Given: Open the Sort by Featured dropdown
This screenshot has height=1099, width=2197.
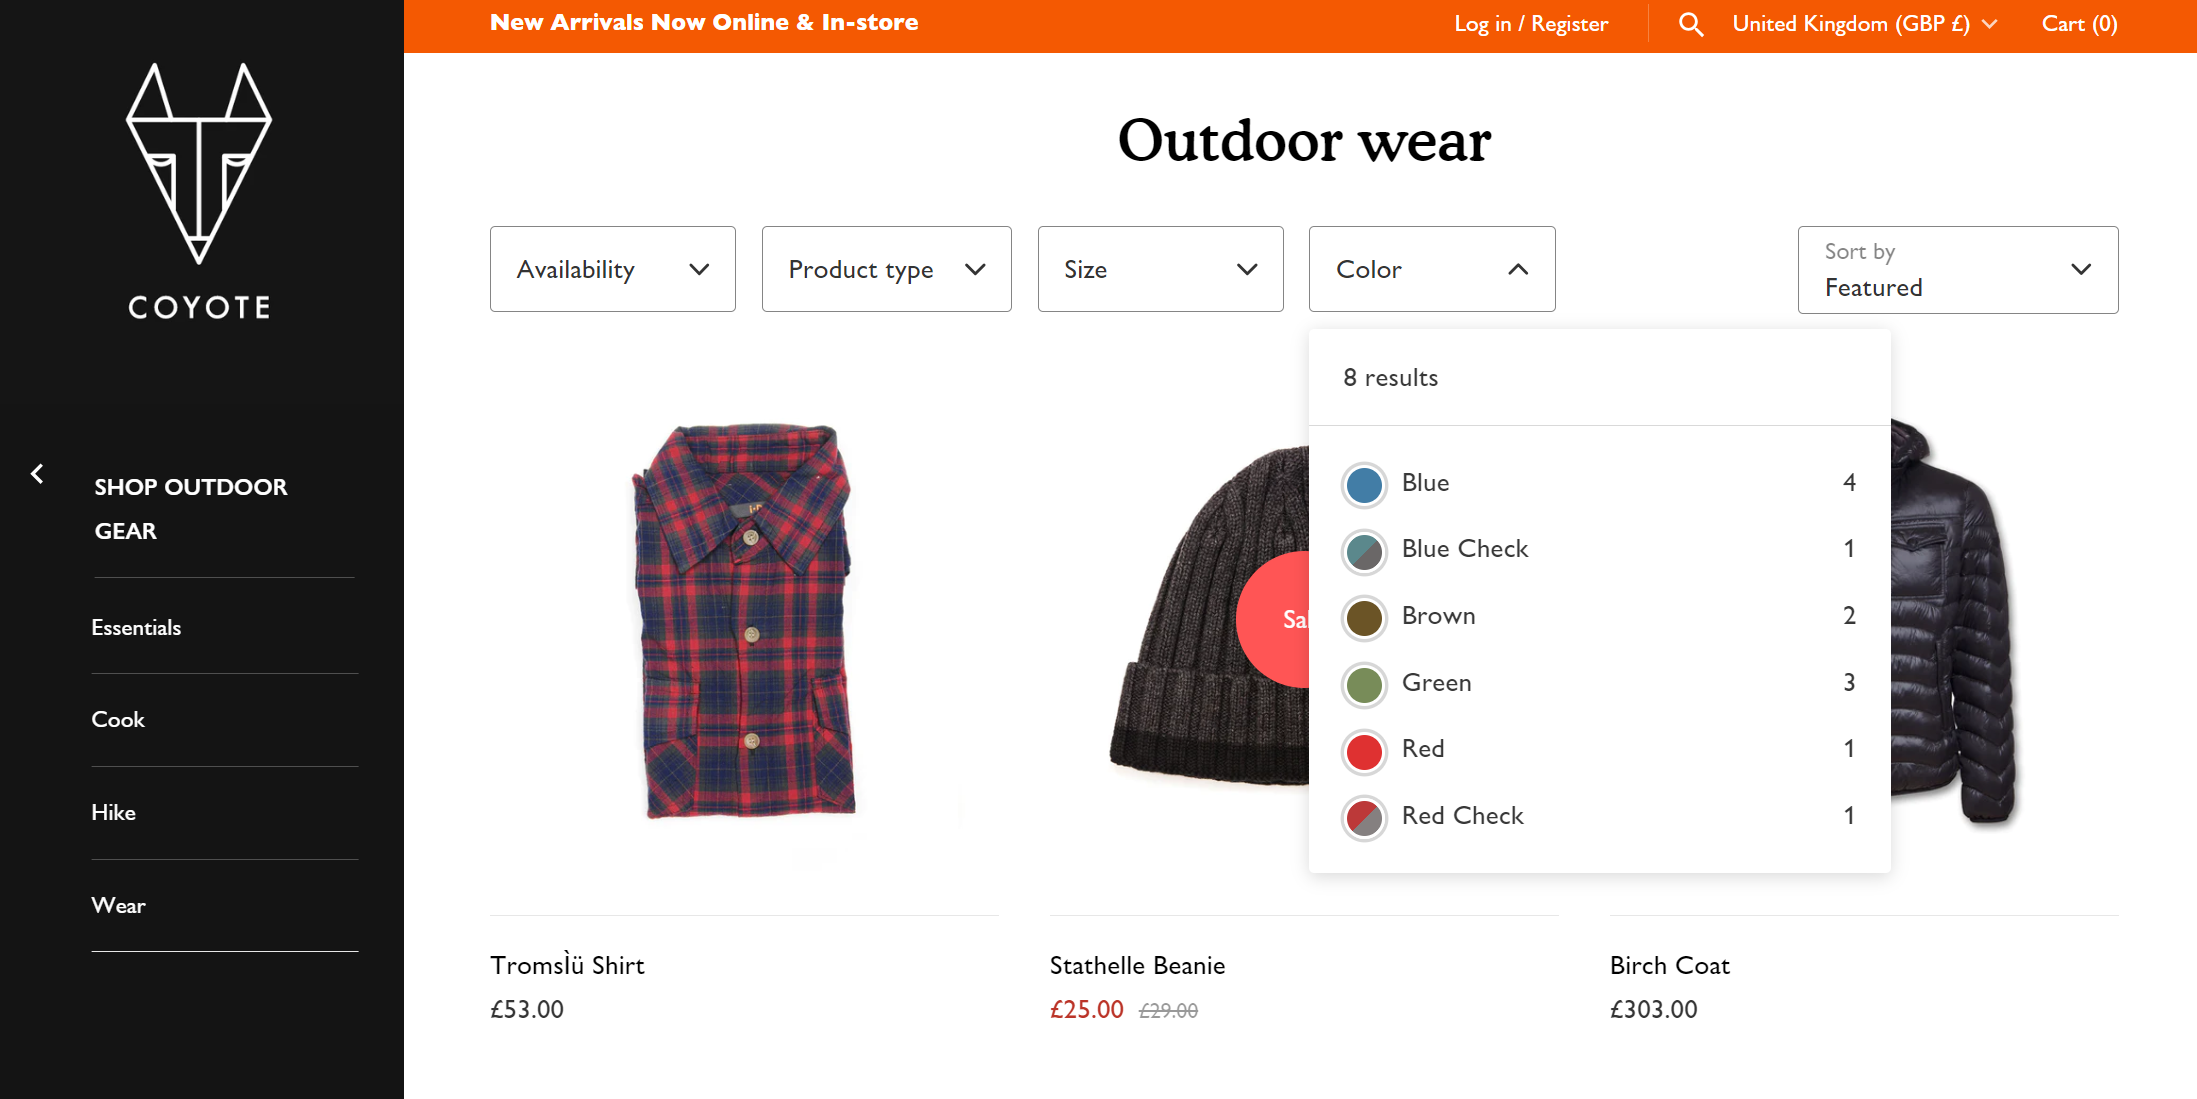Looking at the screenshot, I should pos(1958,270).
